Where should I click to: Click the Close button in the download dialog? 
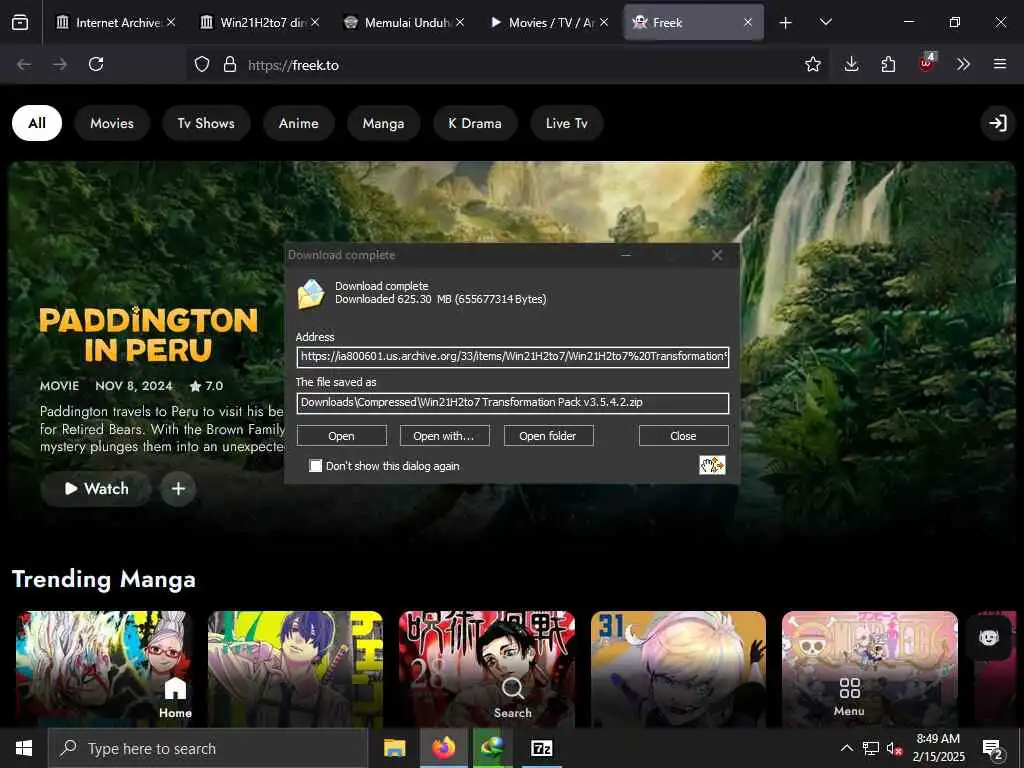pyautogui.click(x=683, y=436)
